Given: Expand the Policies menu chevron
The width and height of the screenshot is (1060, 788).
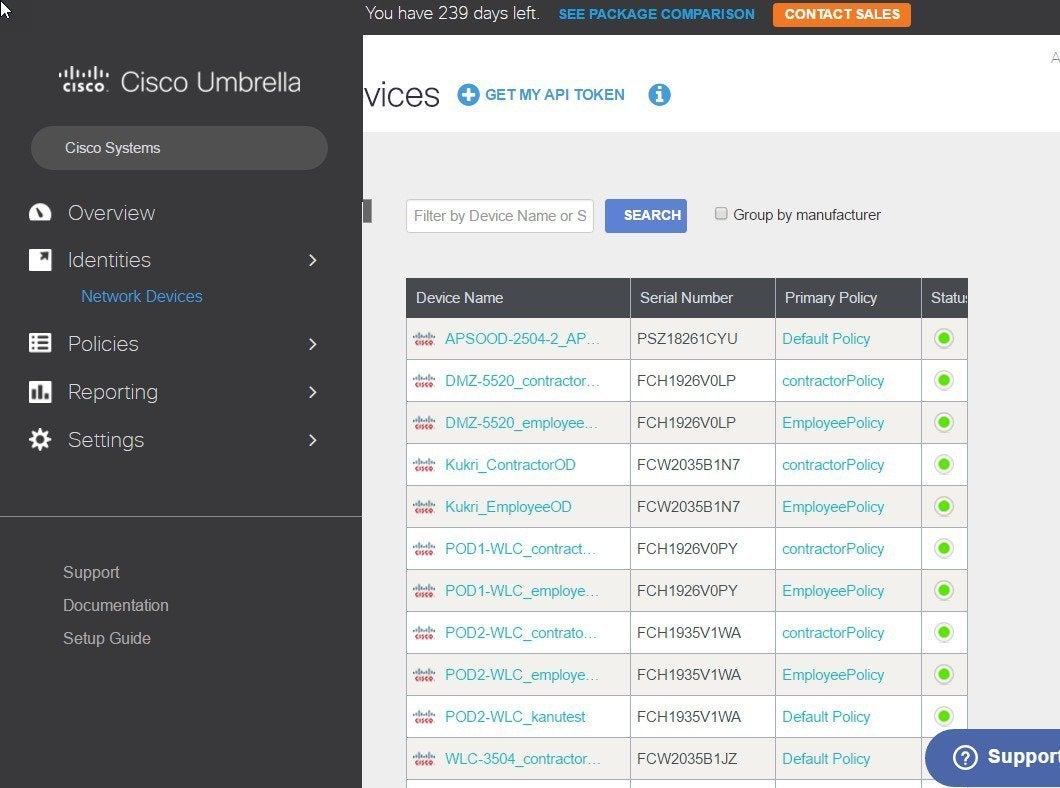Looking at the screenshot, I should coord(312,344).
